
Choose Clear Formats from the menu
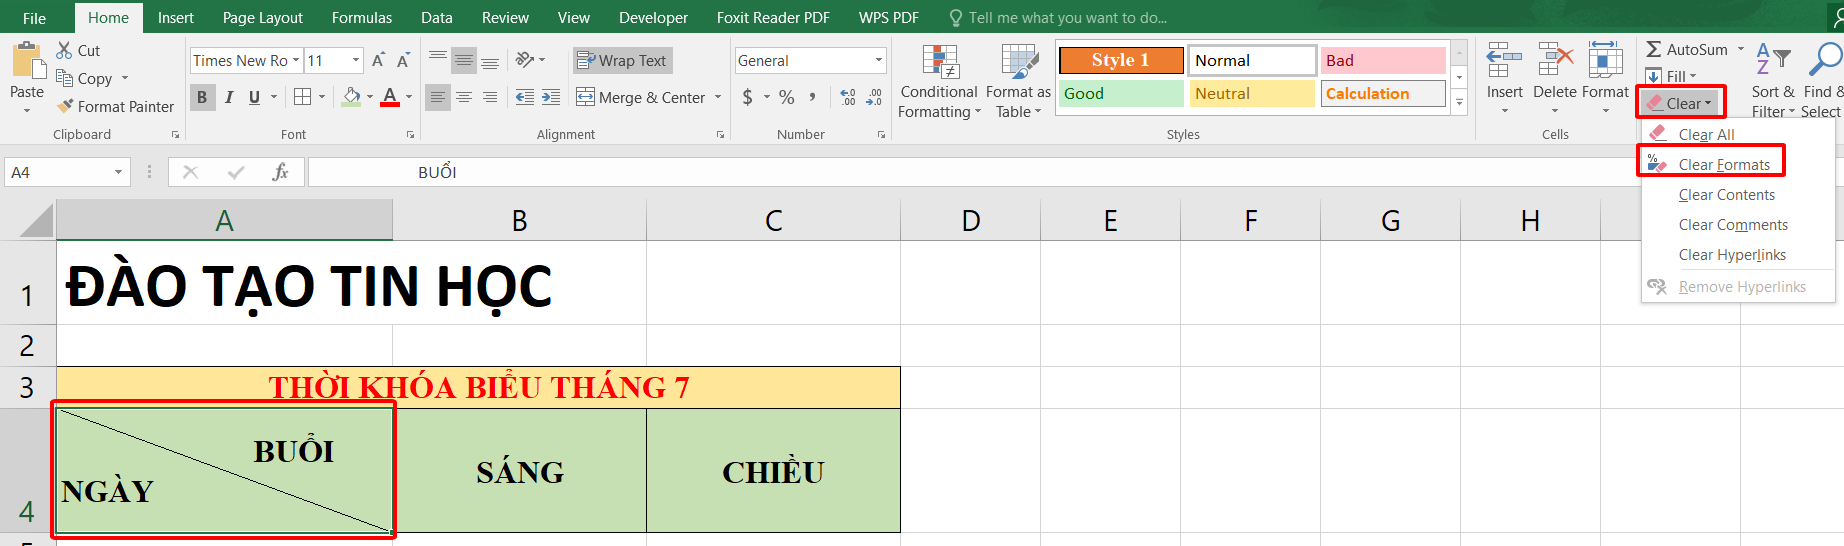pos(1723,165)
